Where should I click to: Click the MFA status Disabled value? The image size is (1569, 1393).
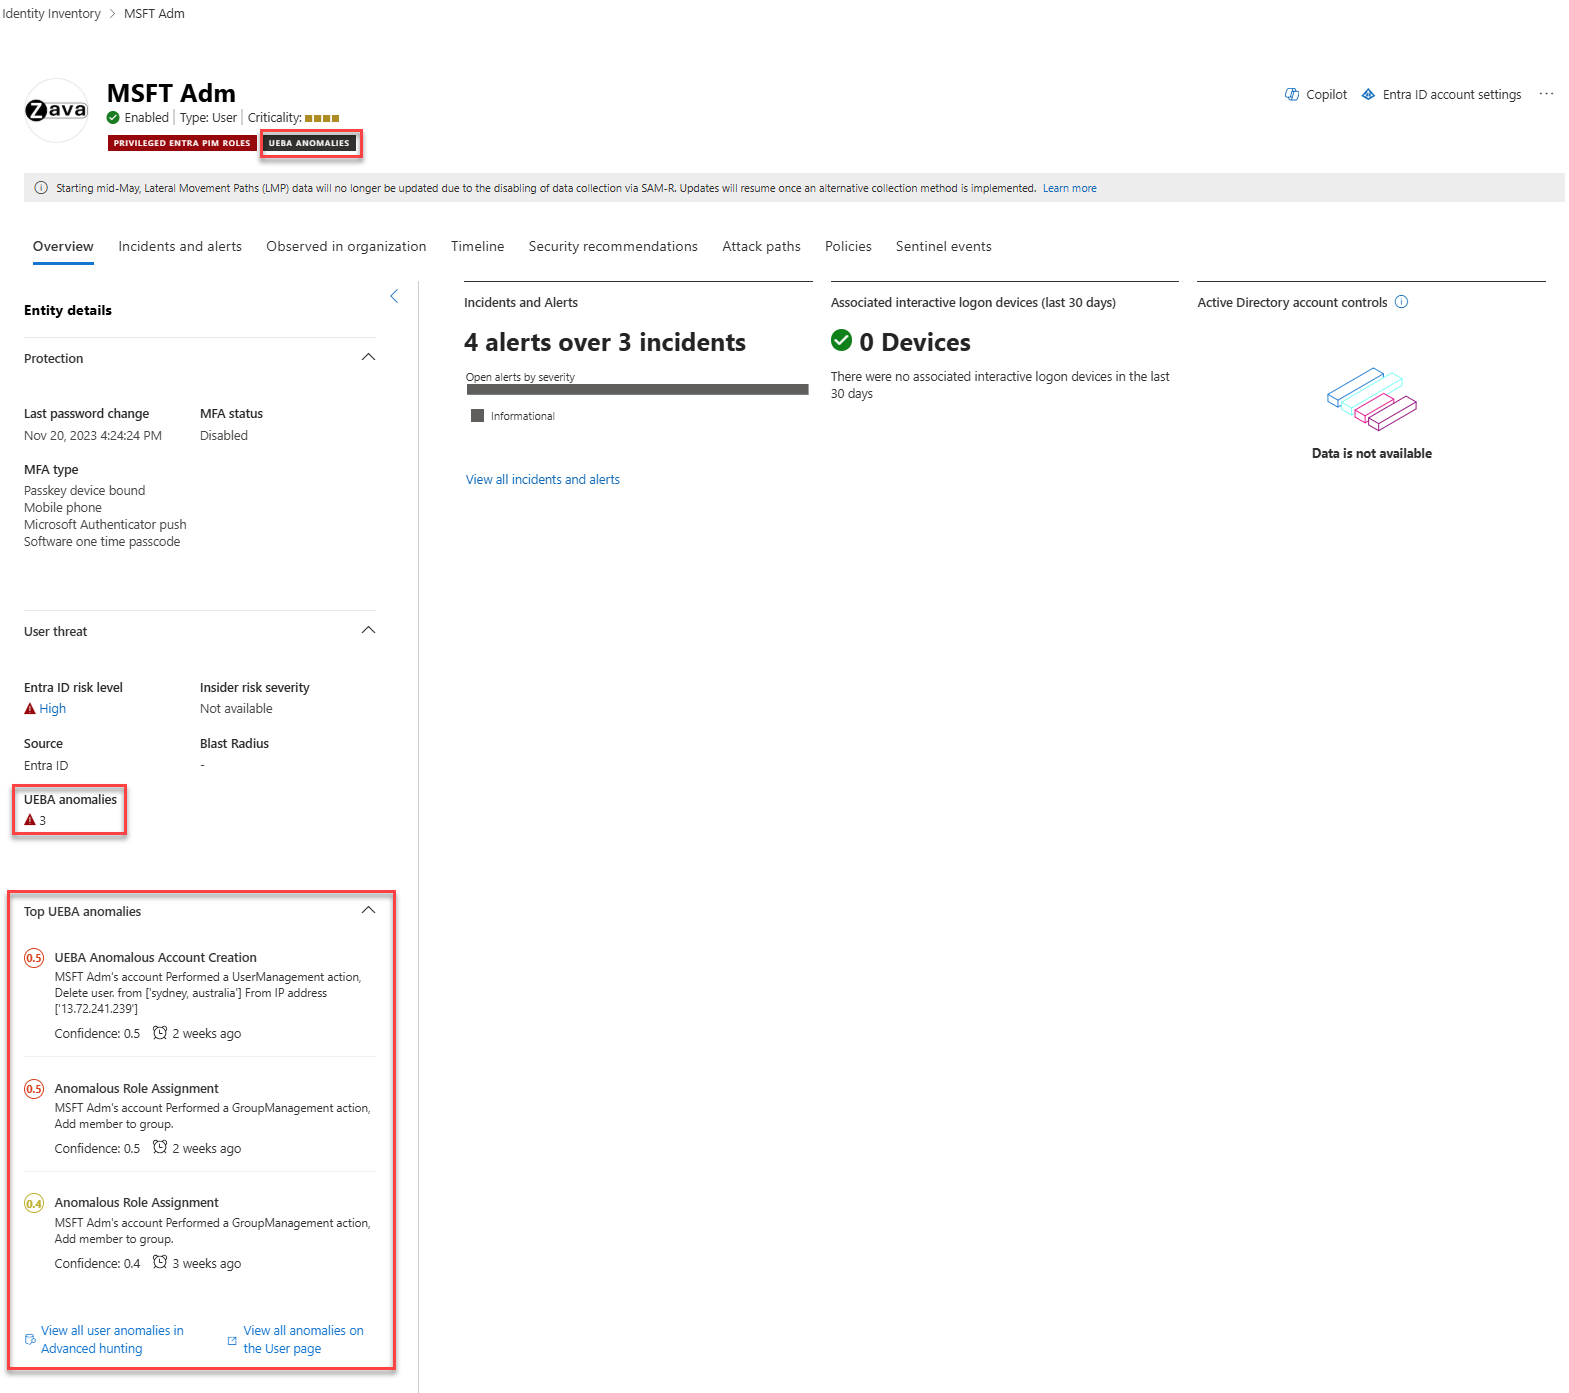224,436
